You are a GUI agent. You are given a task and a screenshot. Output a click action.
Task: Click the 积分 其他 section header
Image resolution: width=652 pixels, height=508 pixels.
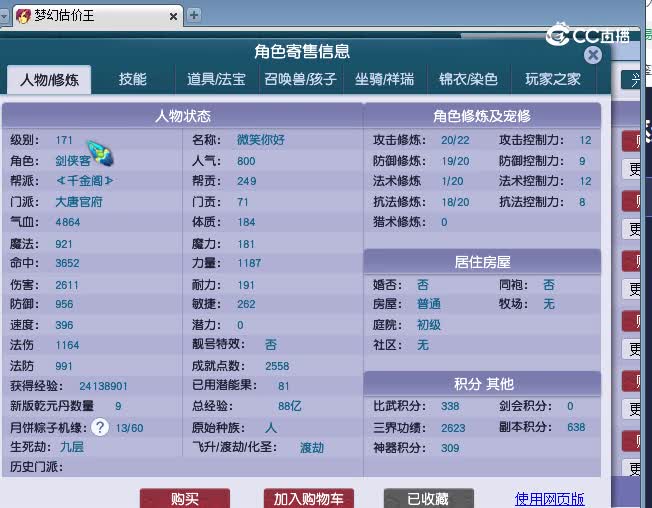coord(482,384)
